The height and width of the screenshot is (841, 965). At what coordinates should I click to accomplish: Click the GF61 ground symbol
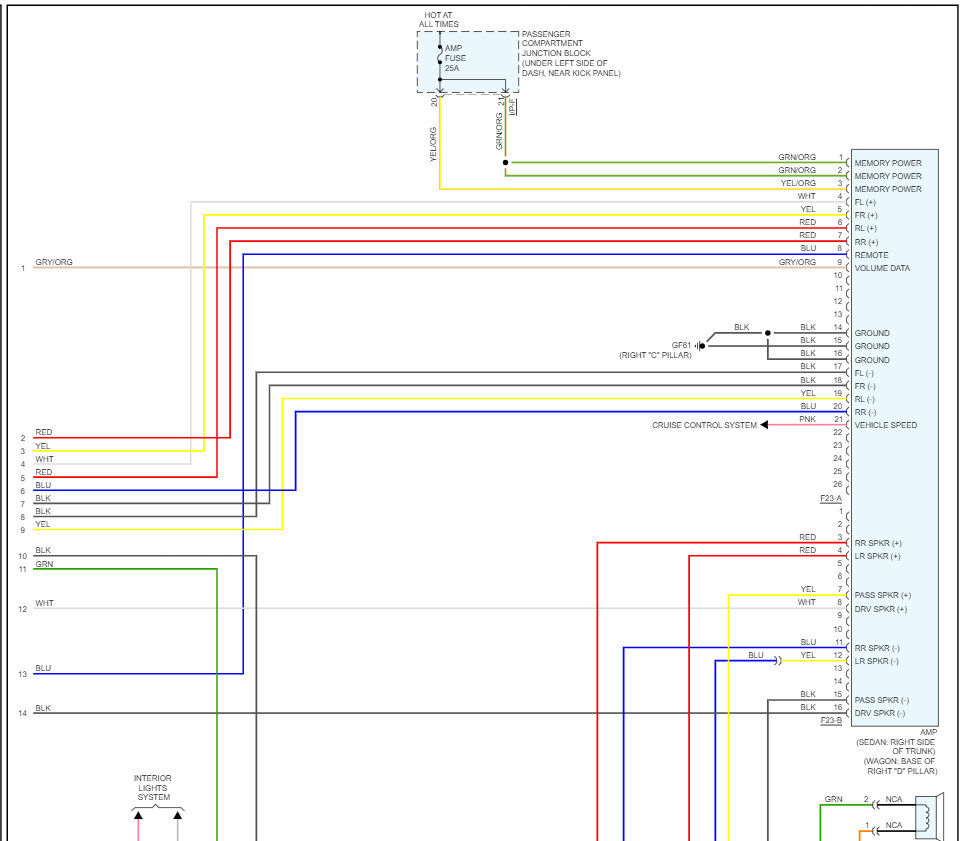(x=700, y=346)
